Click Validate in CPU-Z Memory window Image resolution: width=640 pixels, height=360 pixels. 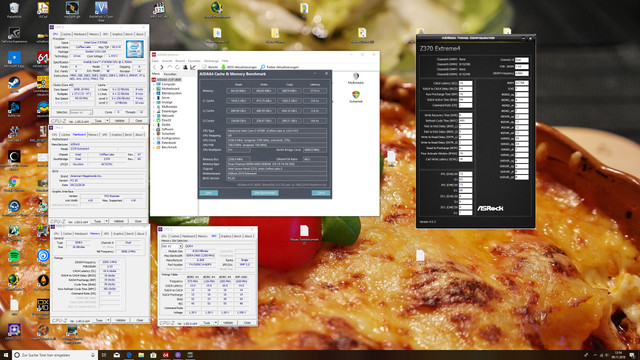[120, 320]
